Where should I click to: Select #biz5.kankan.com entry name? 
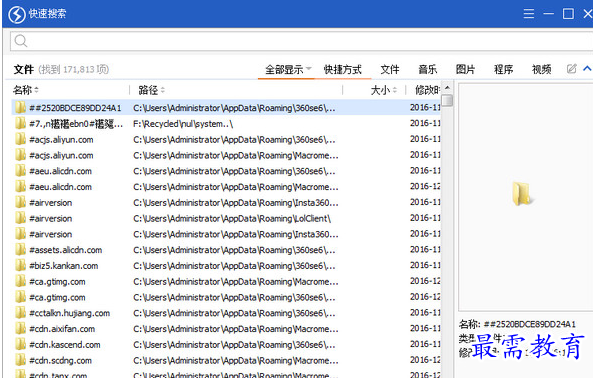64,266
